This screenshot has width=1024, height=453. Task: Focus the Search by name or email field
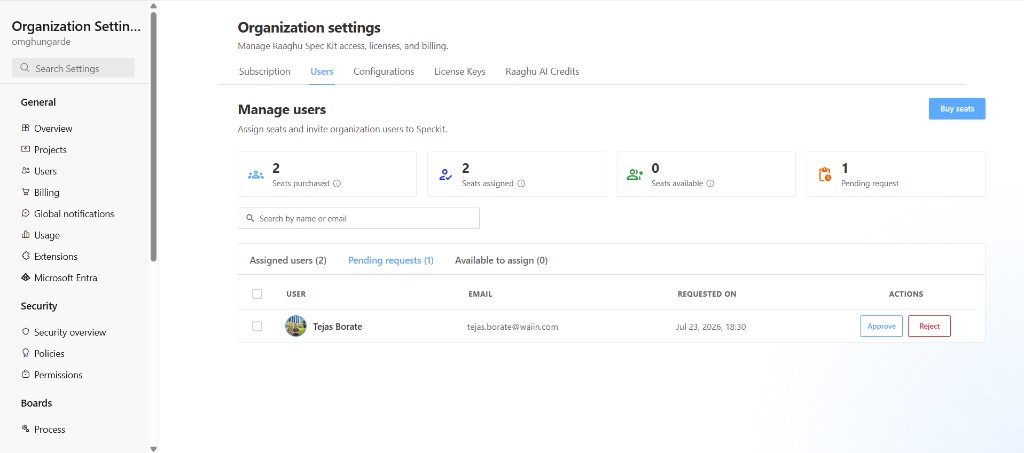(x=359, y=218)
